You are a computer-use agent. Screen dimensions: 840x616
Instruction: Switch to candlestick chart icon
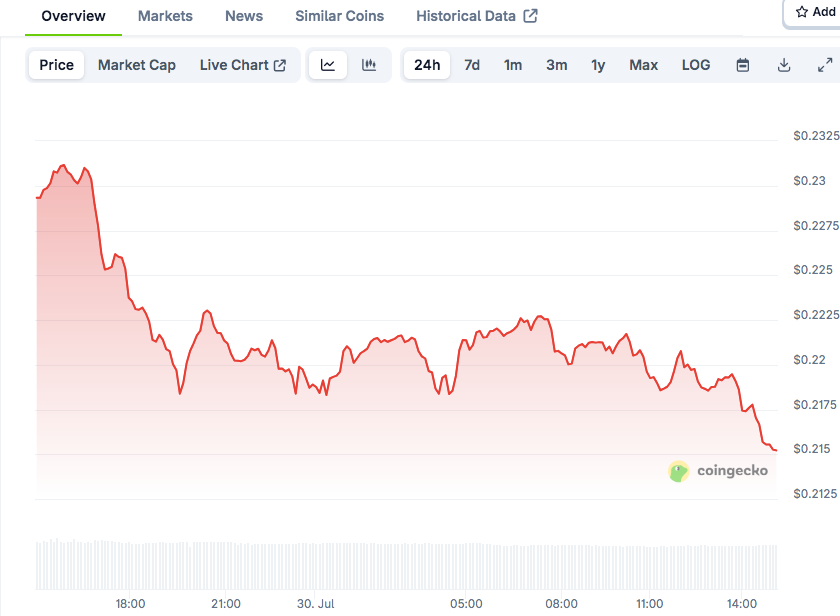(x=369, y=65)
